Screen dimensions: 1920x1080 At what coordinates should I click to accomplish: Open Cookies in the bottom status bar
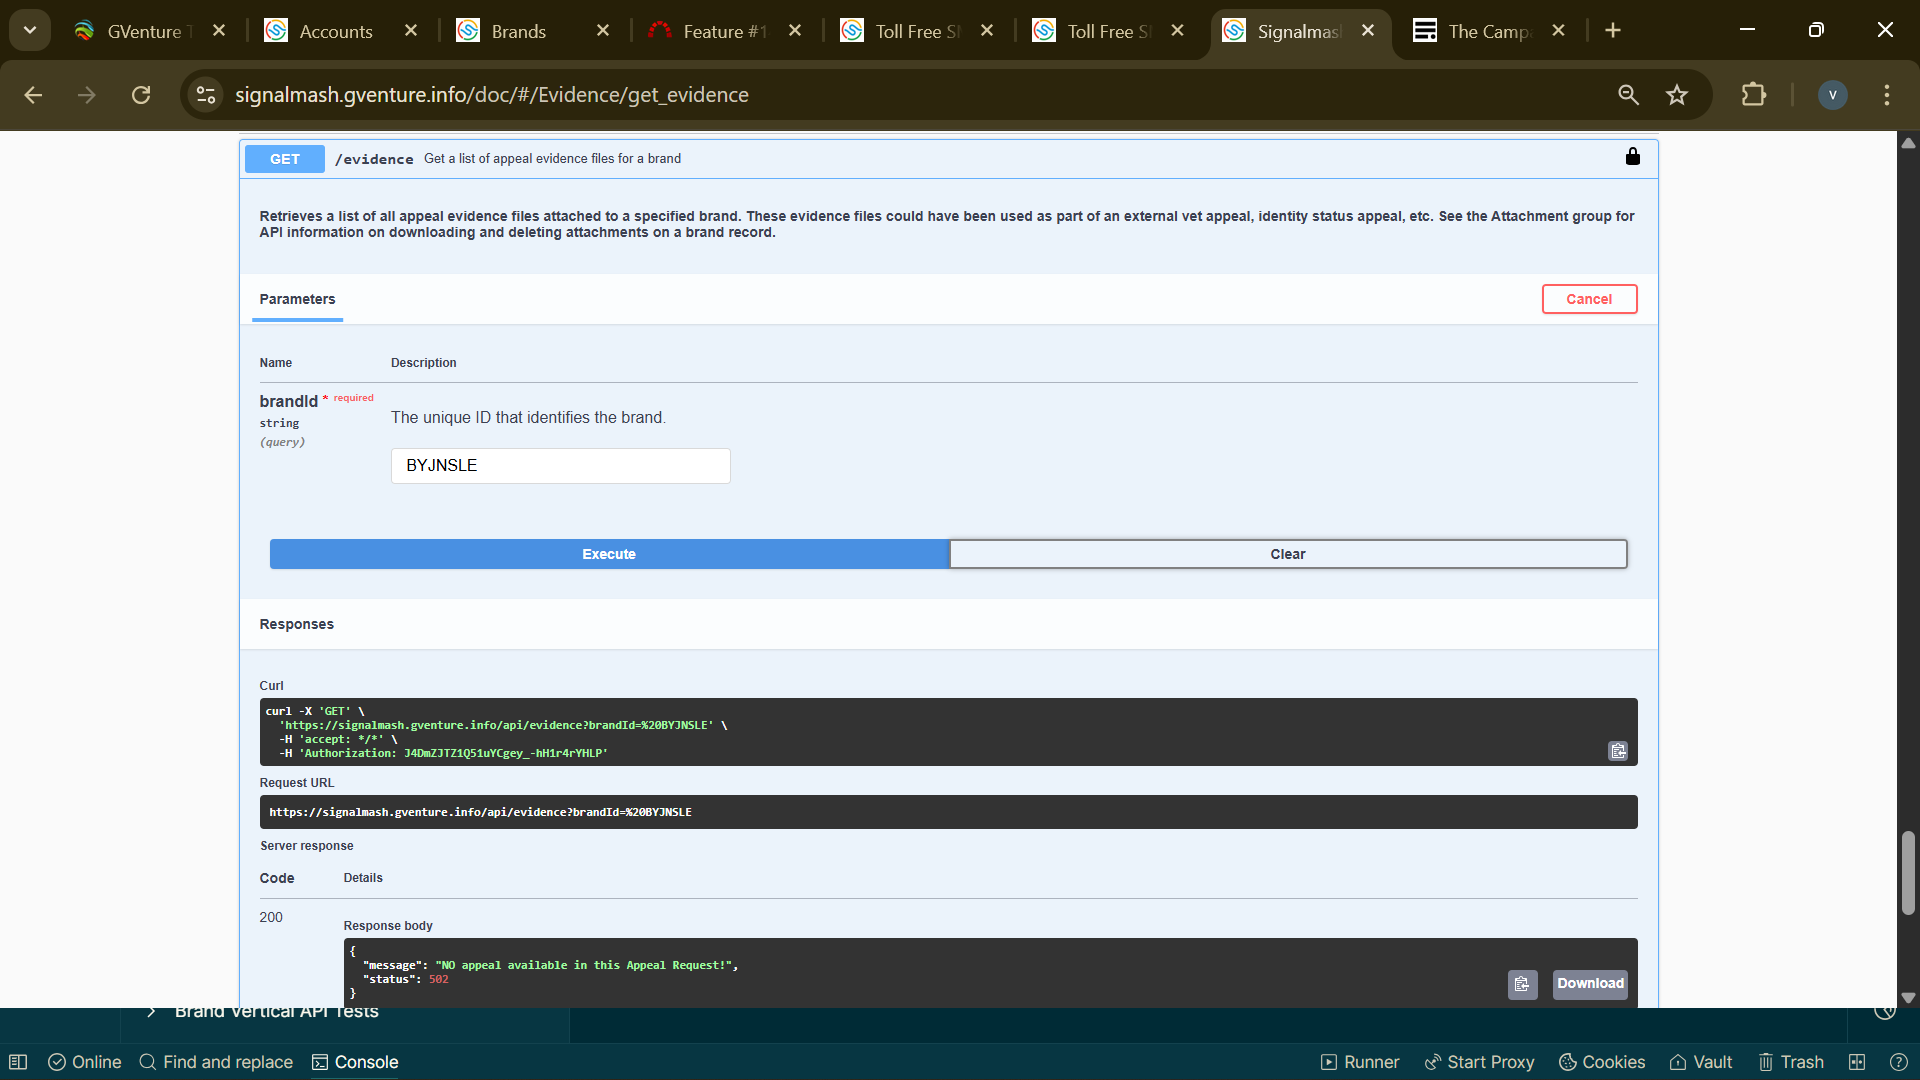[x=1602, y=1062]
